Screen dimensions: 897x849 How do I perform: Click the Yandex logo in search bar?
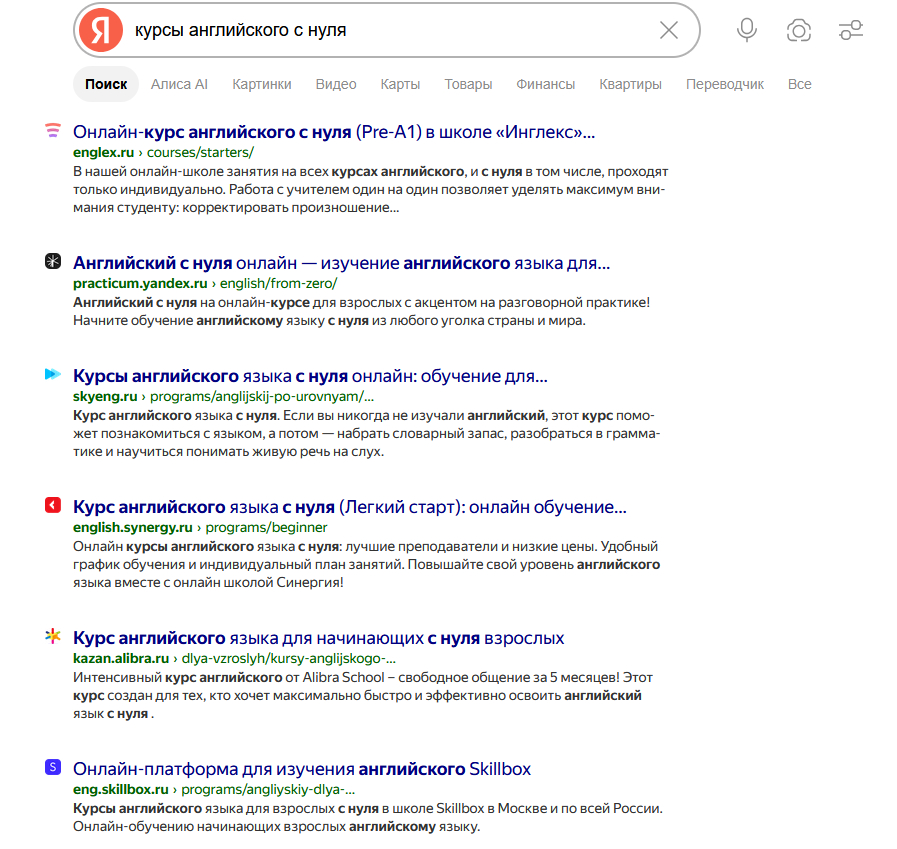[x=101, y=30]
